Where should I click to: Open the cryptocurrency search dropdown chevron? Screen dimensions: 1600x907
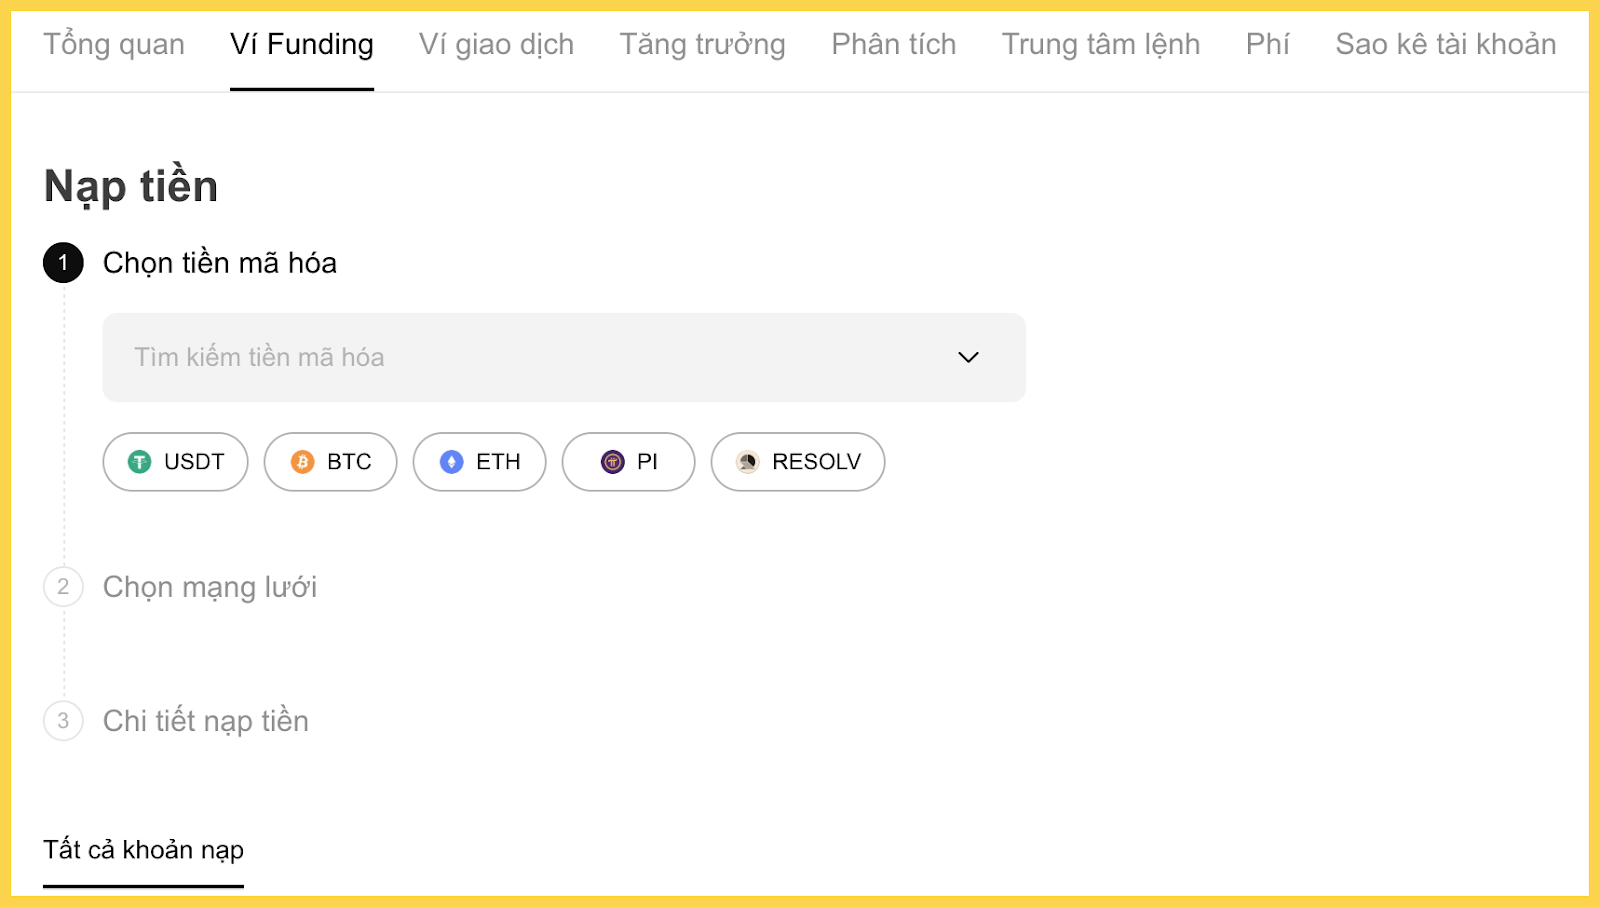967,357
